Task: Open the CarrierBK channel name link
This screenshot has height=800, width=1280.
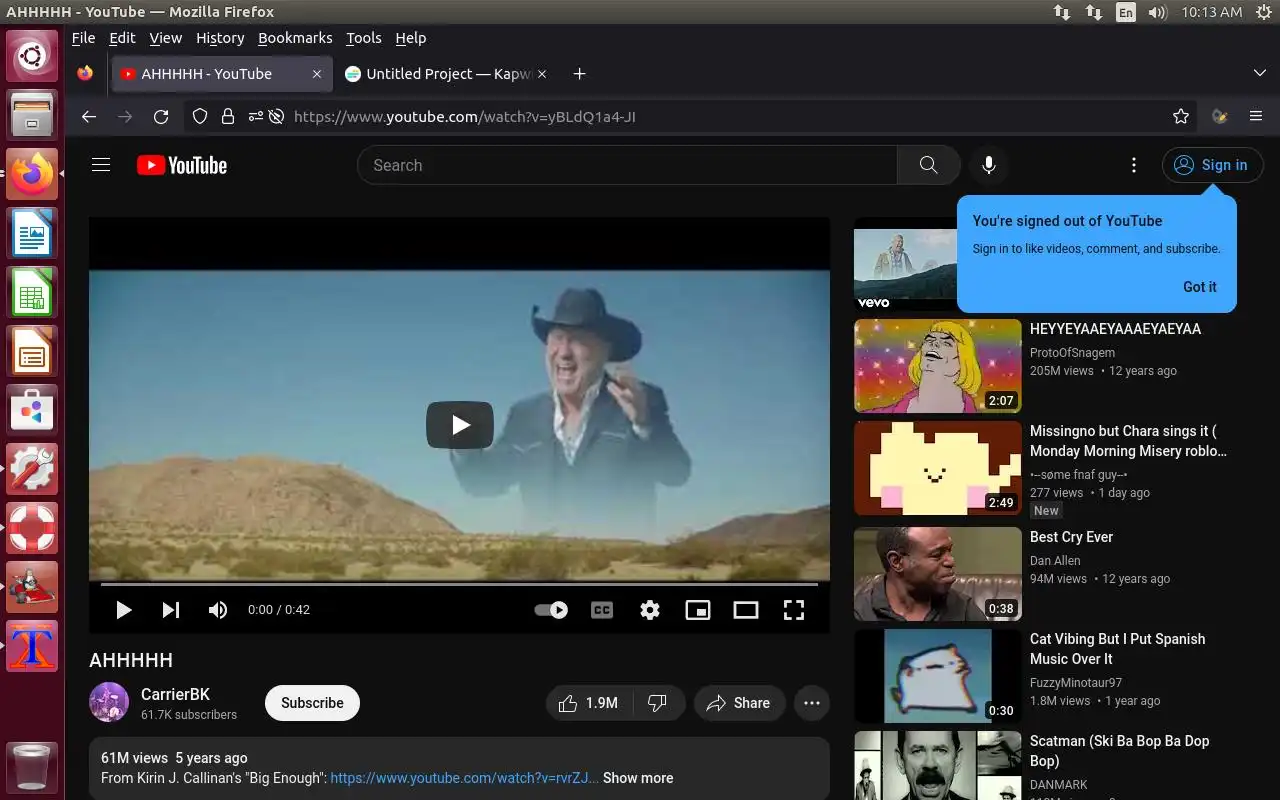Action: coord(175,694)
